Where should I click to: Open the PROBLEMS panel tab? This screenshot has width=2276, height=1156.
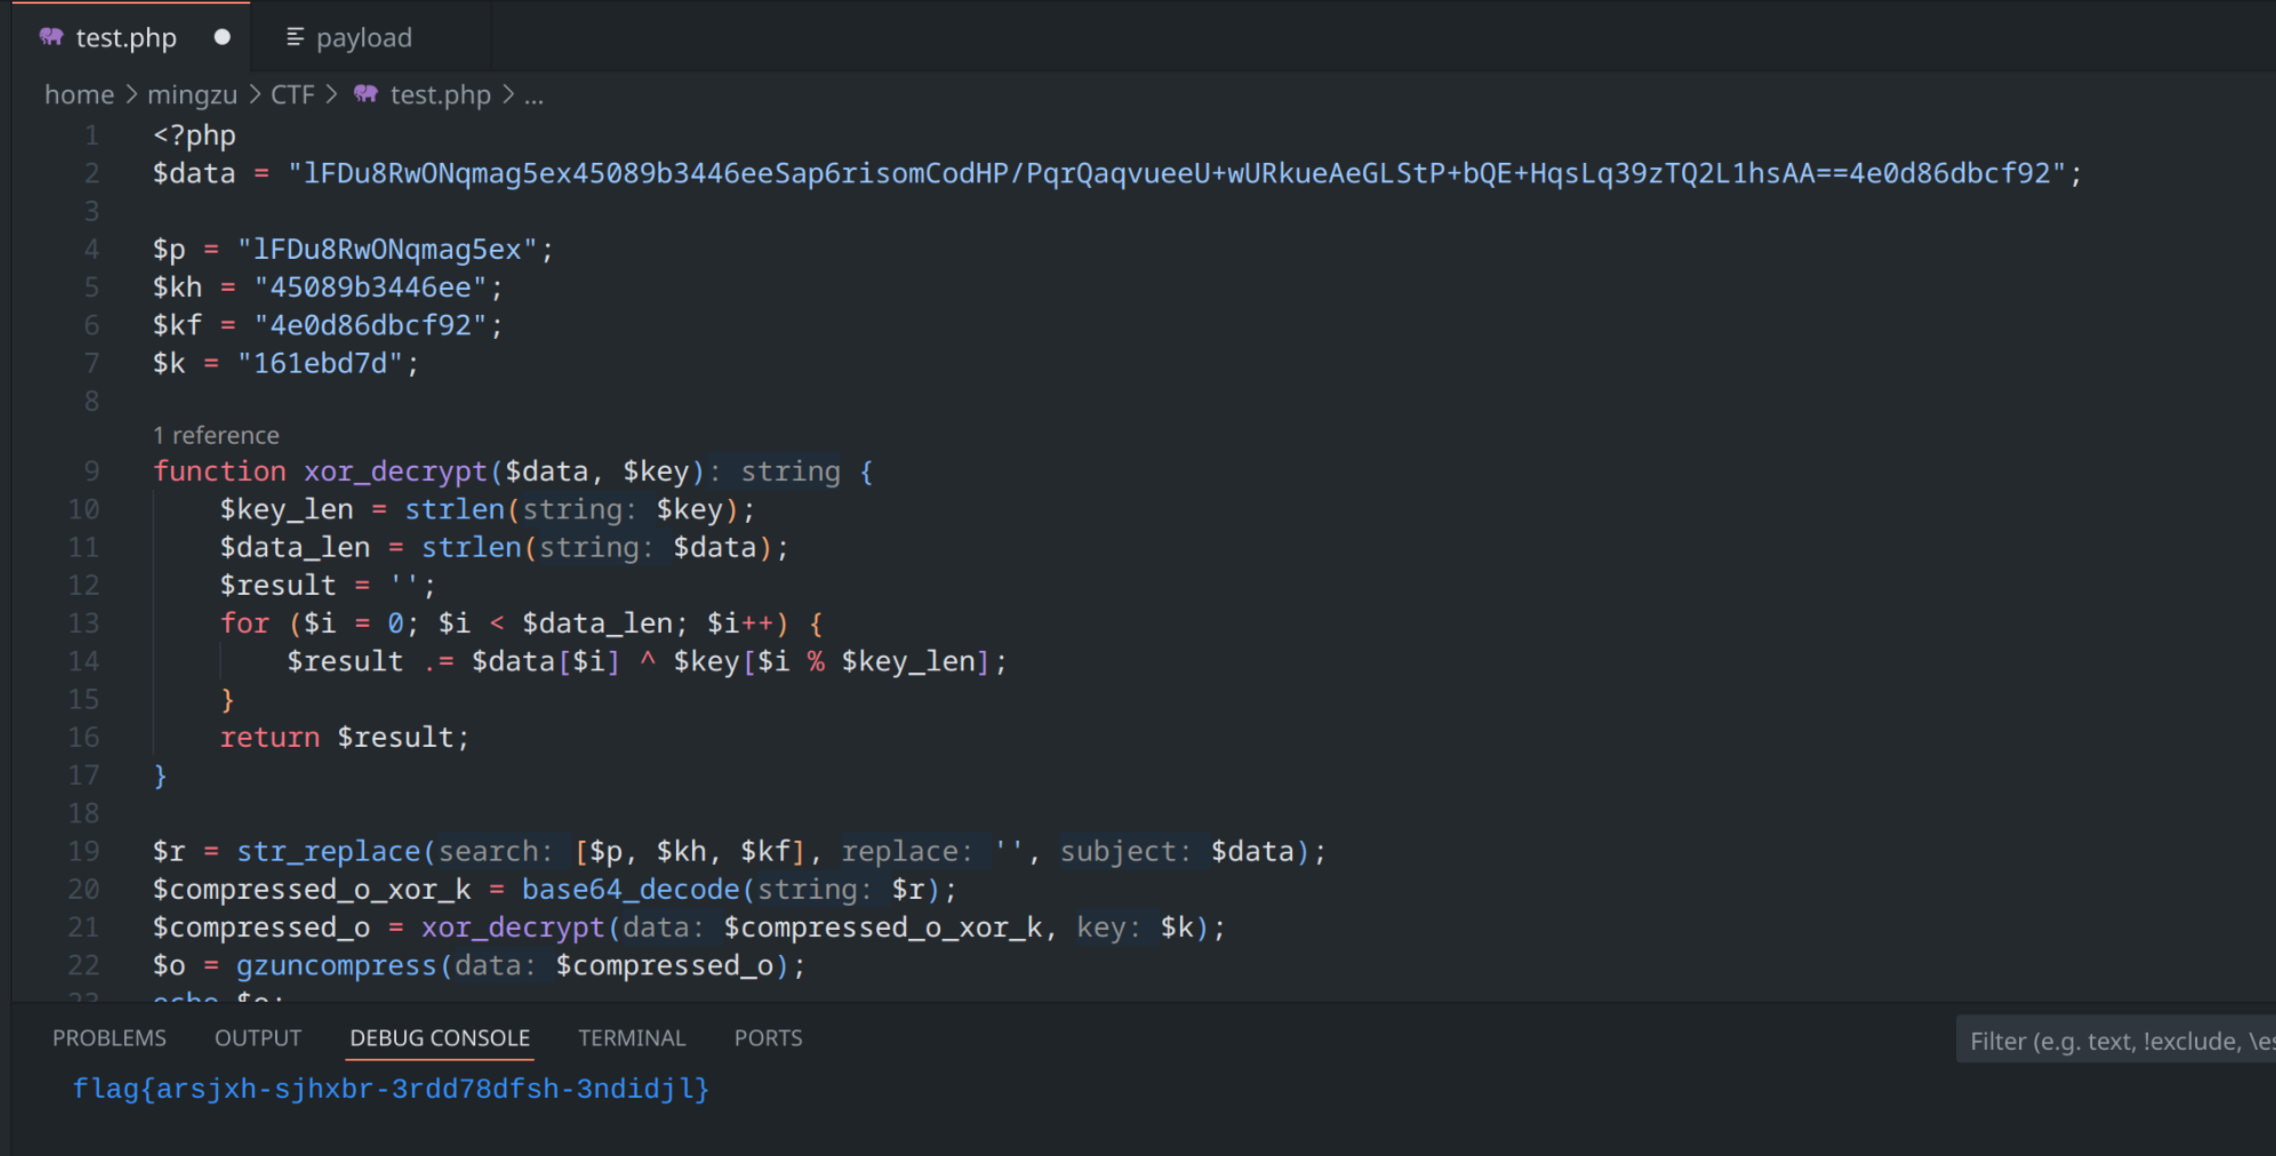pyautogui.click(x=109, y=1038)
